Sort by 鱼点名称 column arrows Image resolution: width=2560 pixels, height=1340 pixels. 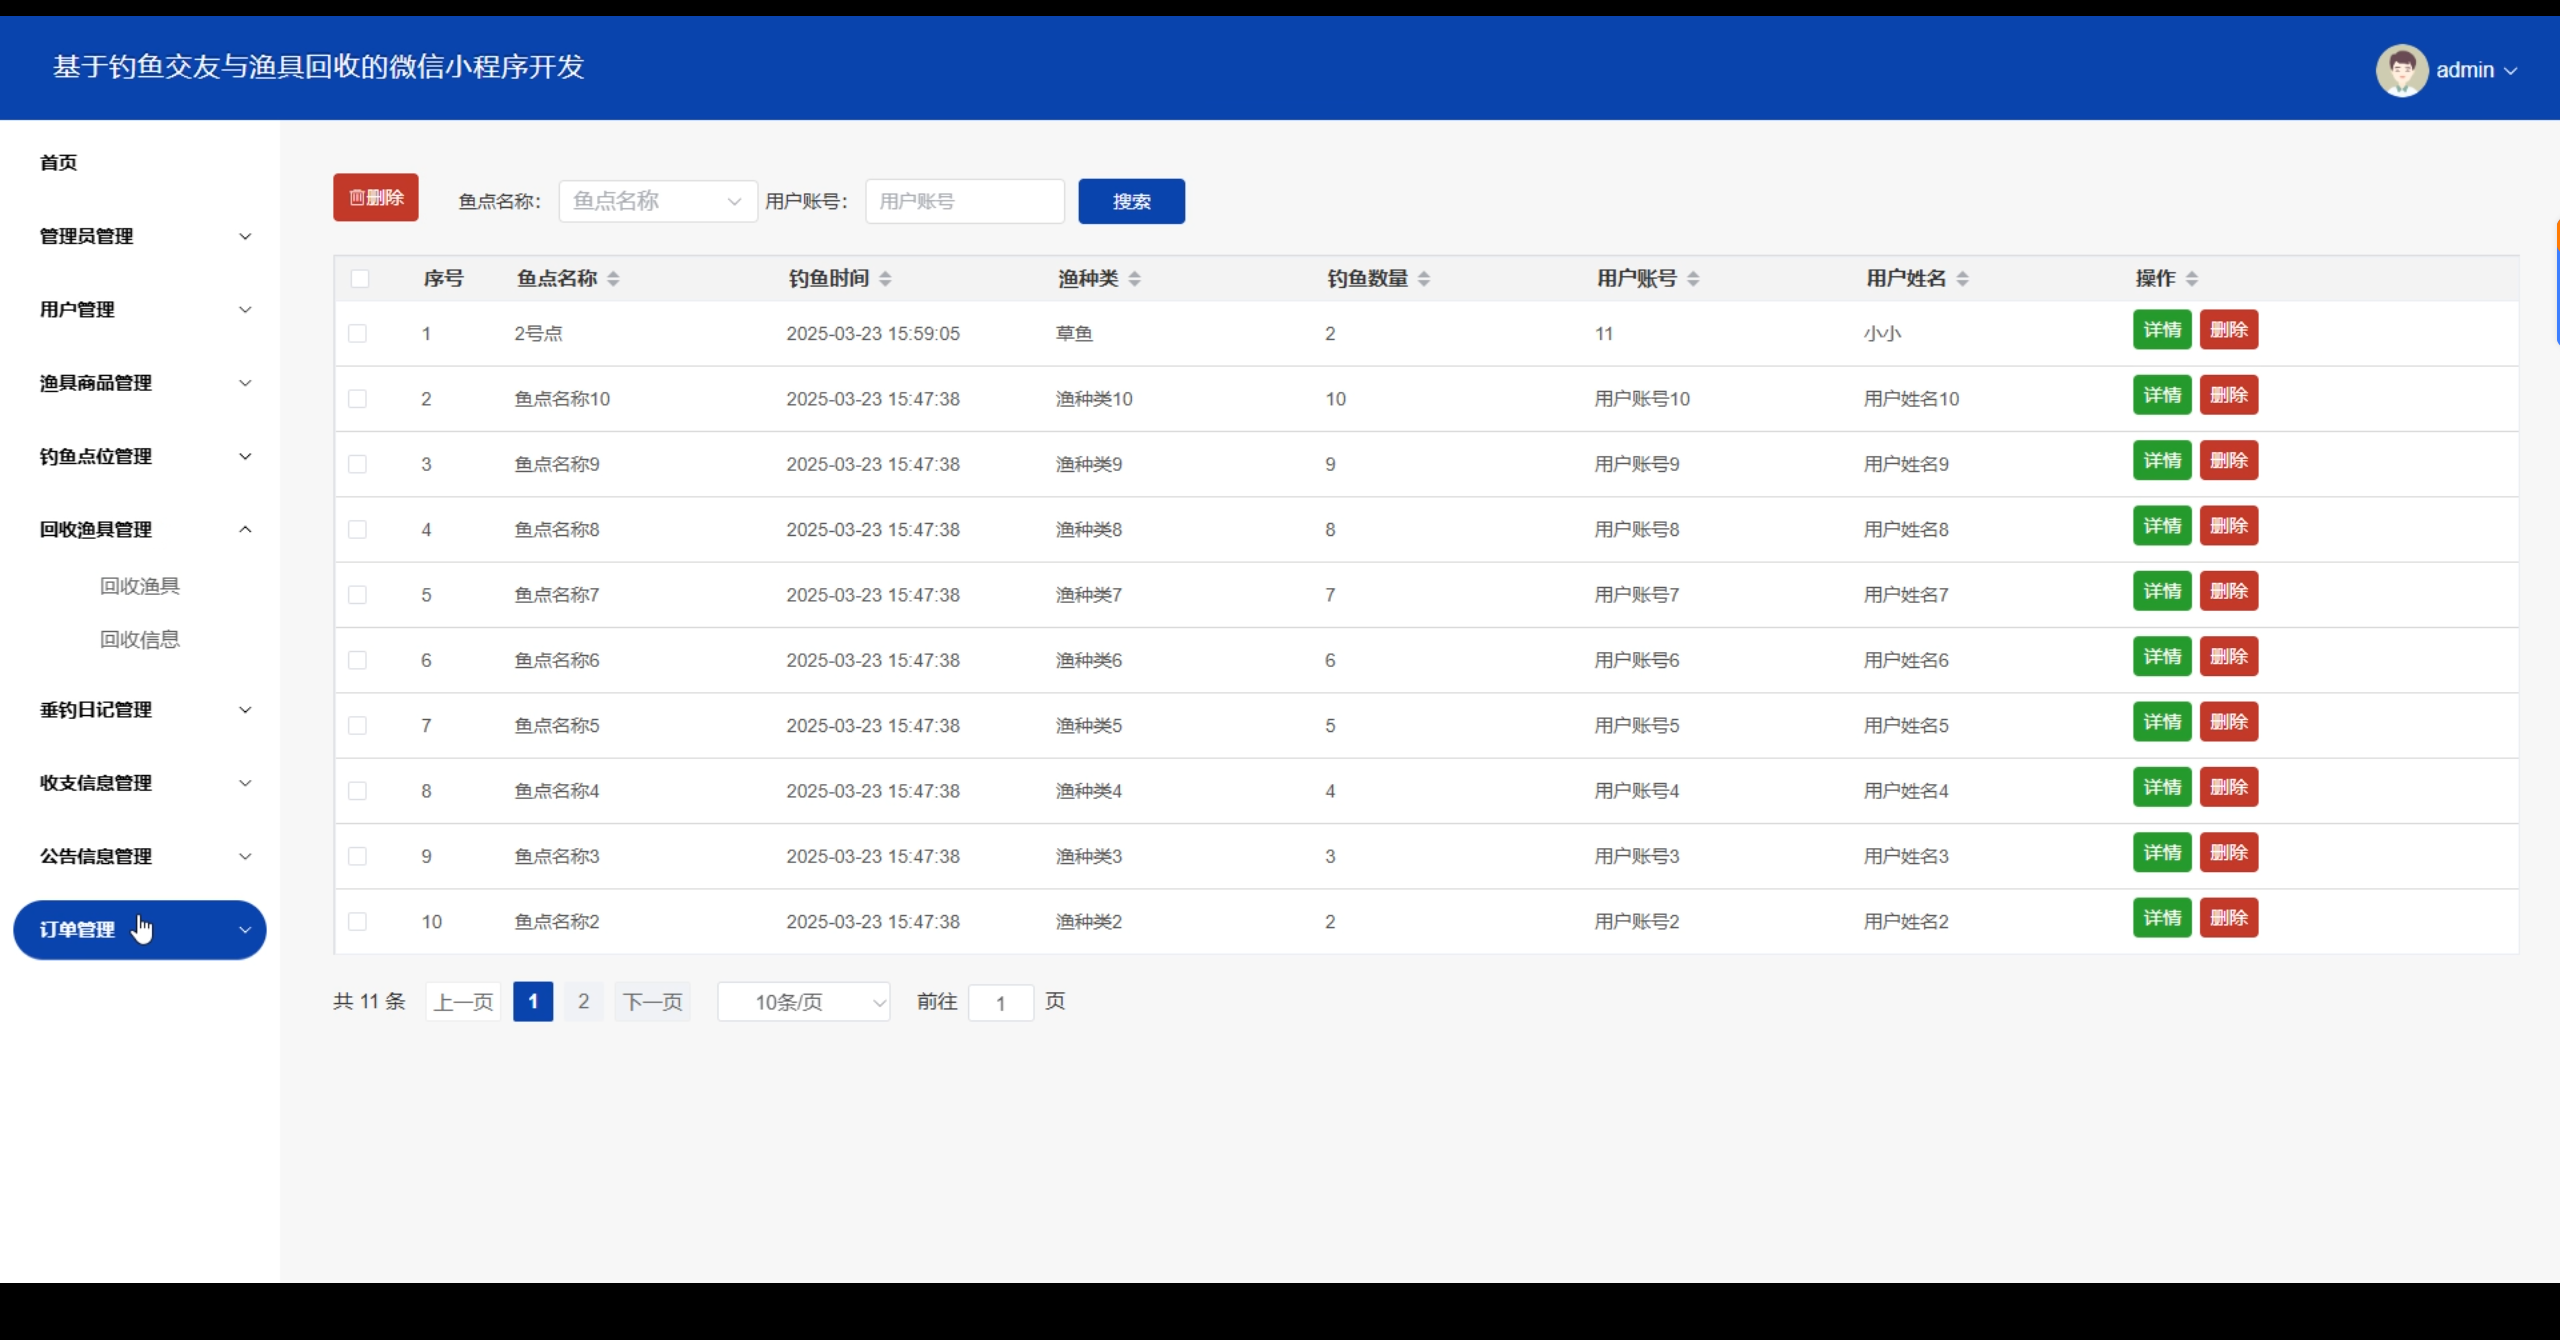pos(613,279)
